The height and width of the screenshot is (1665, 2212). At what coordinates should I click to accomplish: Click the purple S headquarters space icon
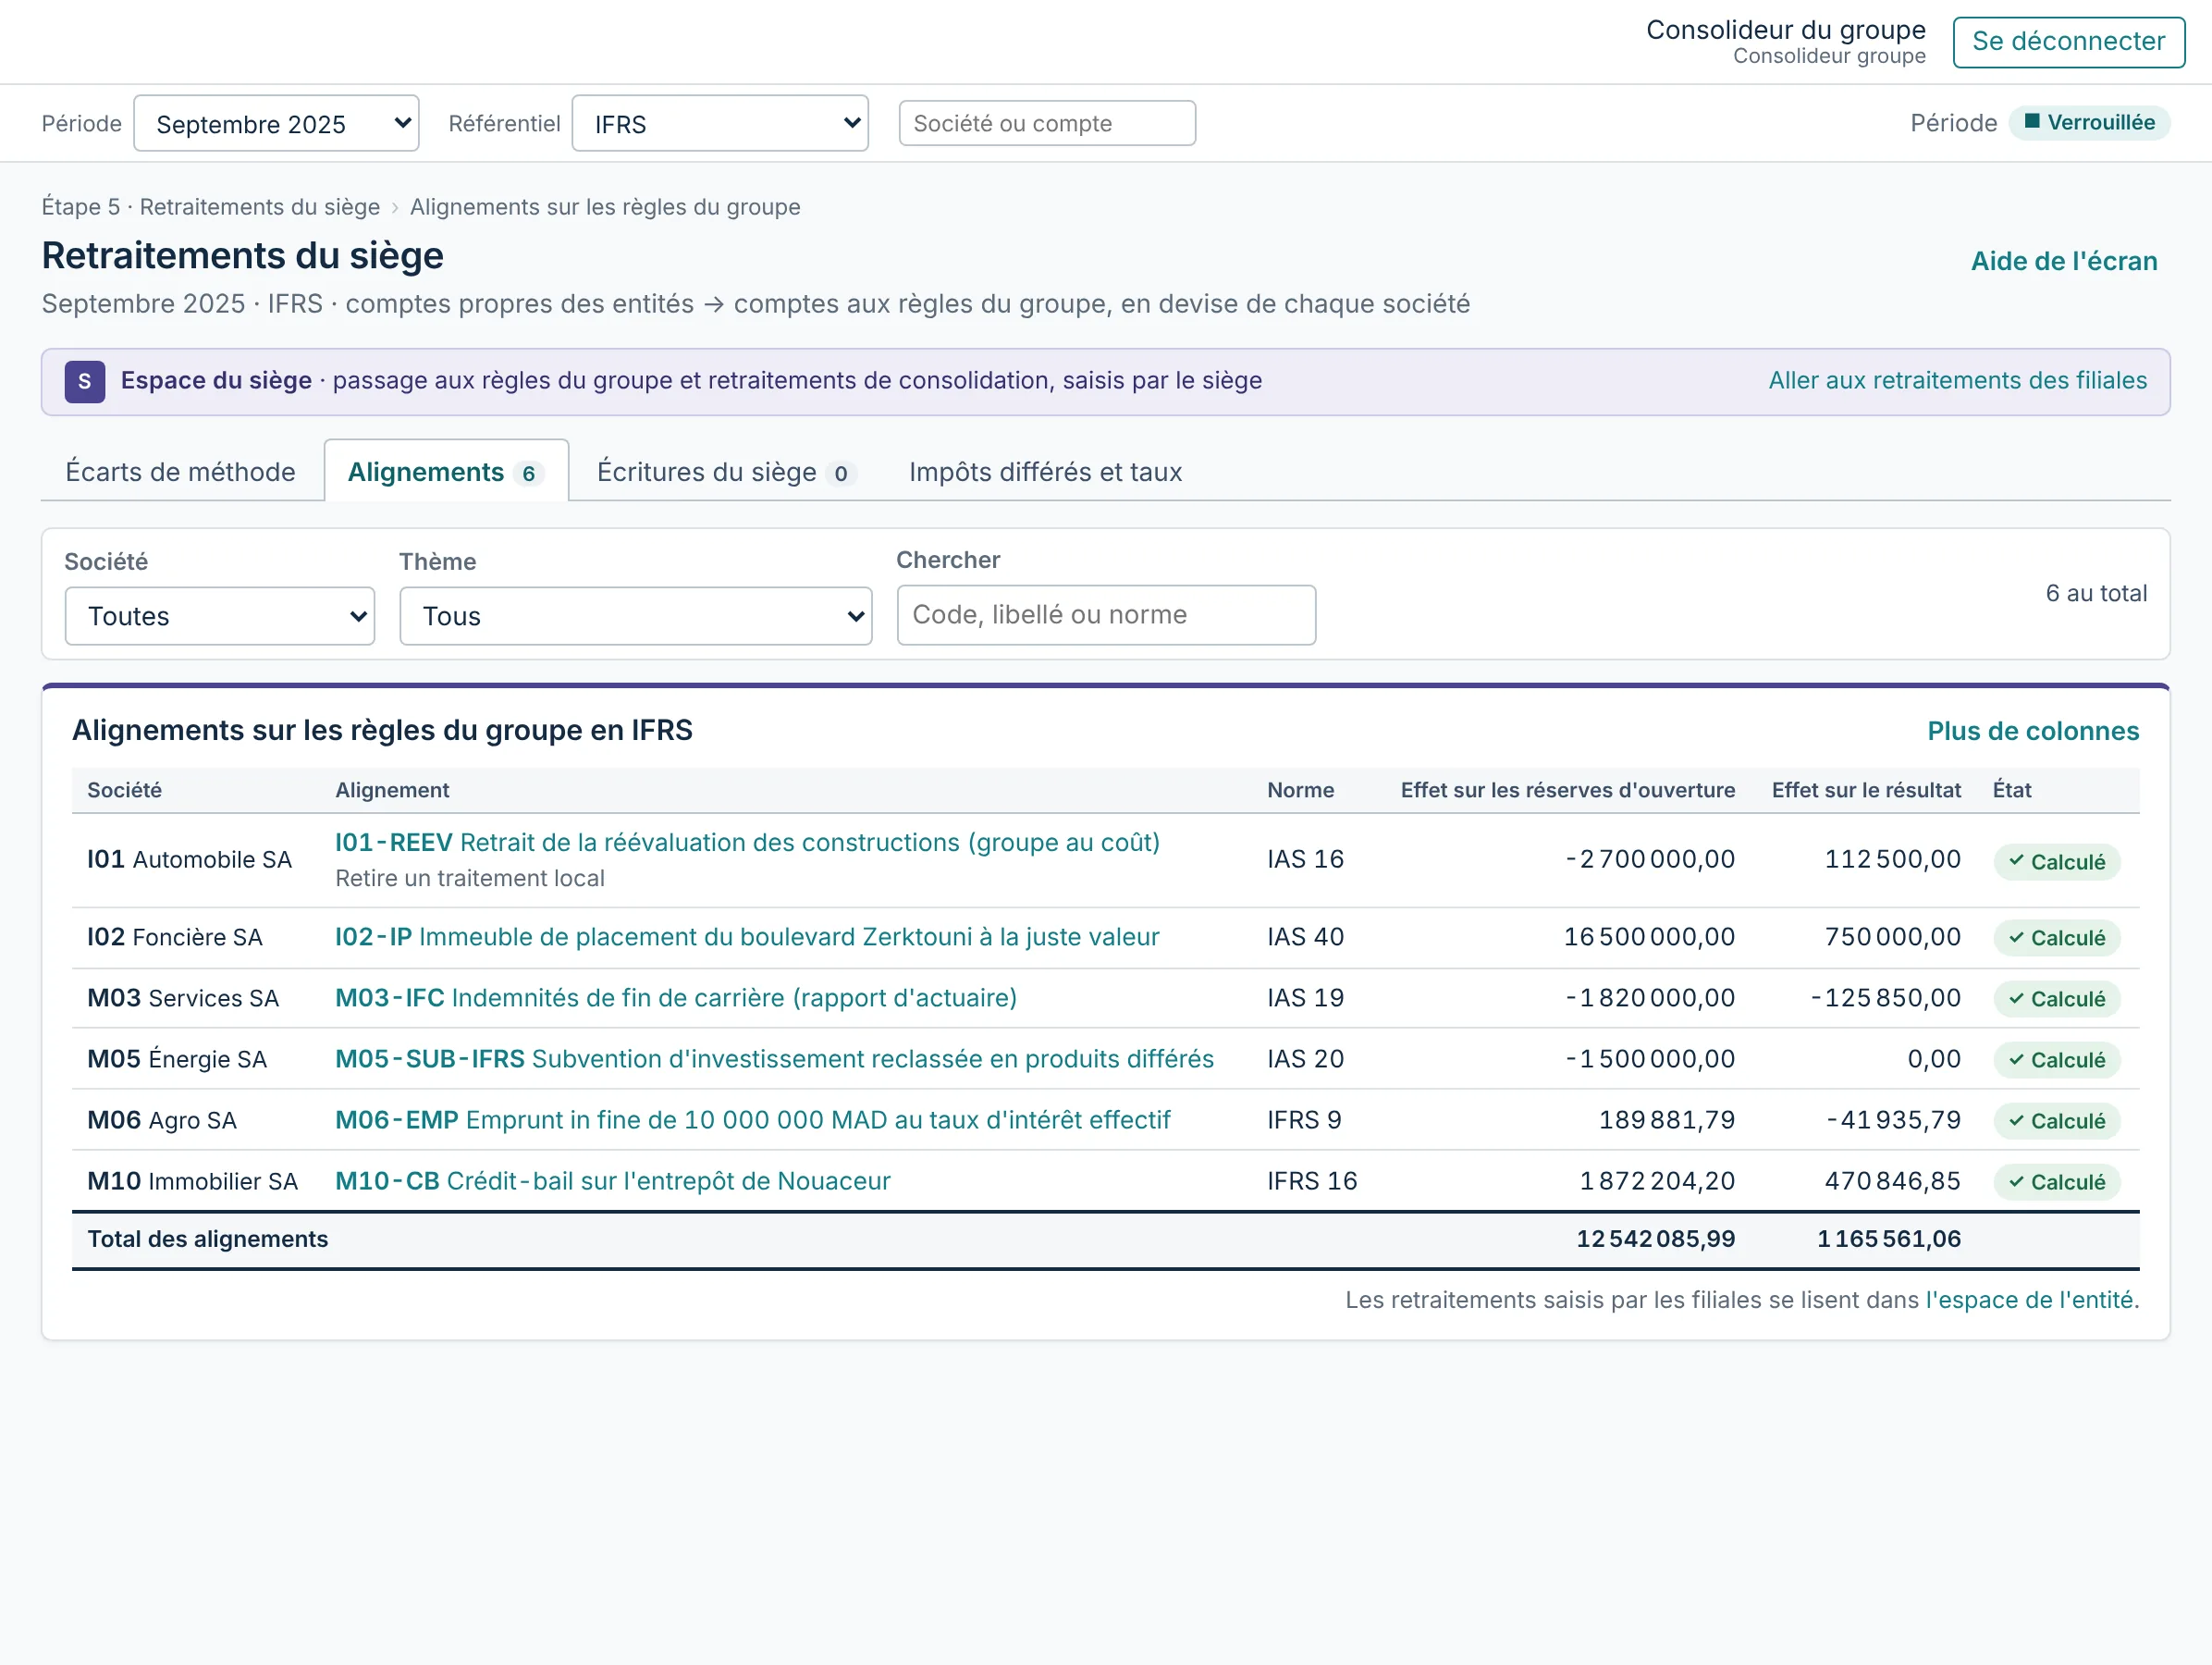click(x=85, y=381)
